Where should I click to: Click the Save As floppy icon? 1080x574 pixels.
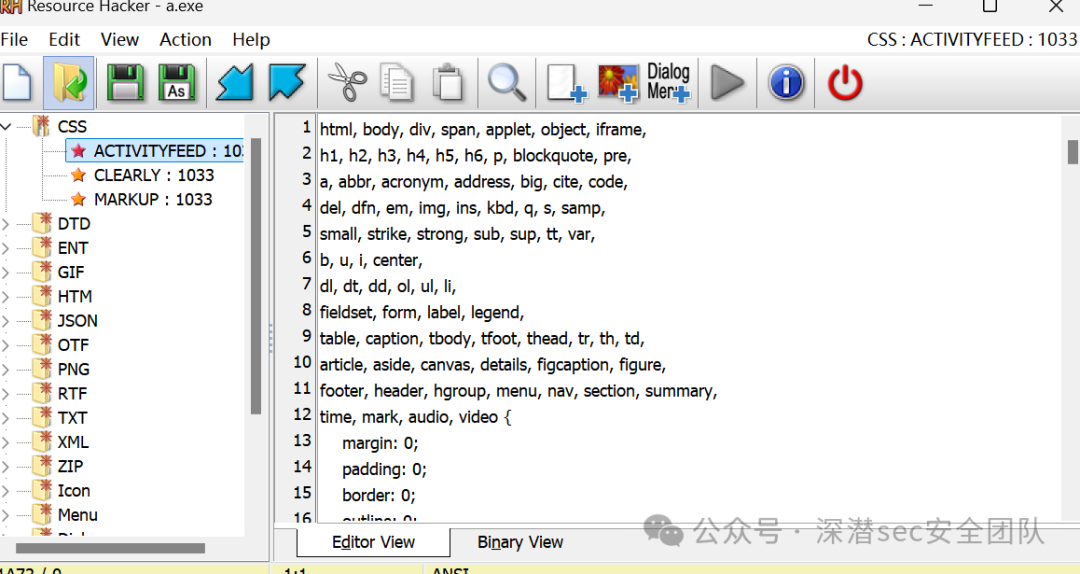(177, 83)
